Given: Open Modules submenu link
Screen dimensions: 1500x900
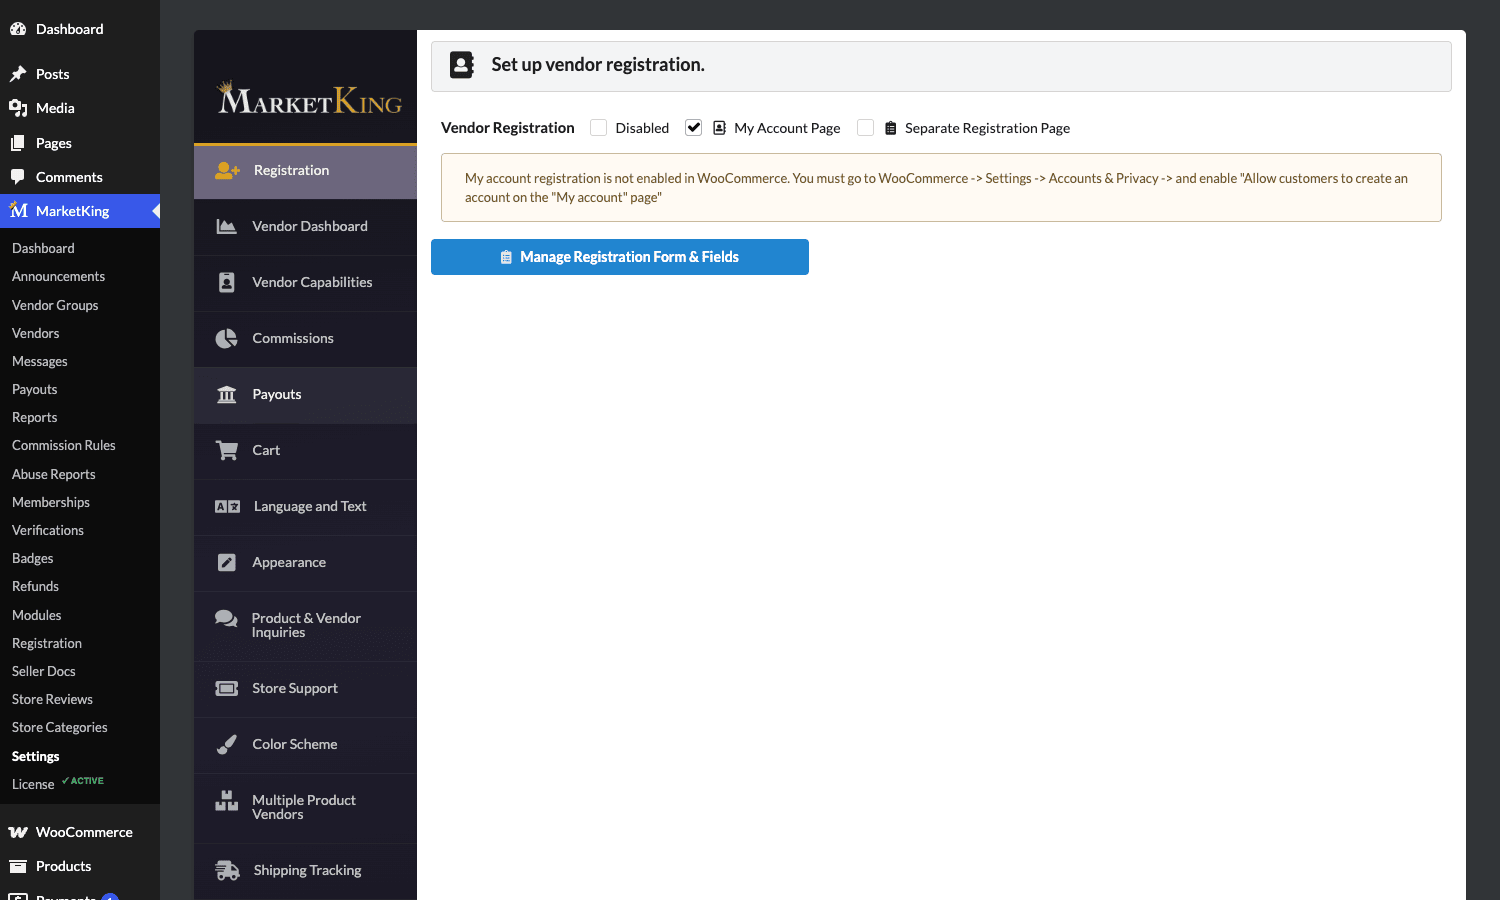Looking at the screenshot, I should pyautogui.click(x=36, y=615).
